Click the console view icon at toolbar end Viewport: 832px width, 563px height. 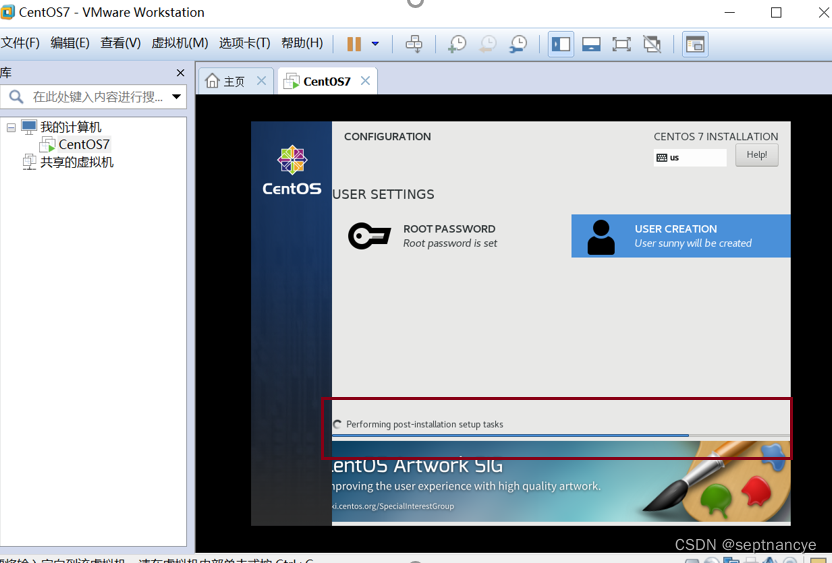click(x=695, y=44)
